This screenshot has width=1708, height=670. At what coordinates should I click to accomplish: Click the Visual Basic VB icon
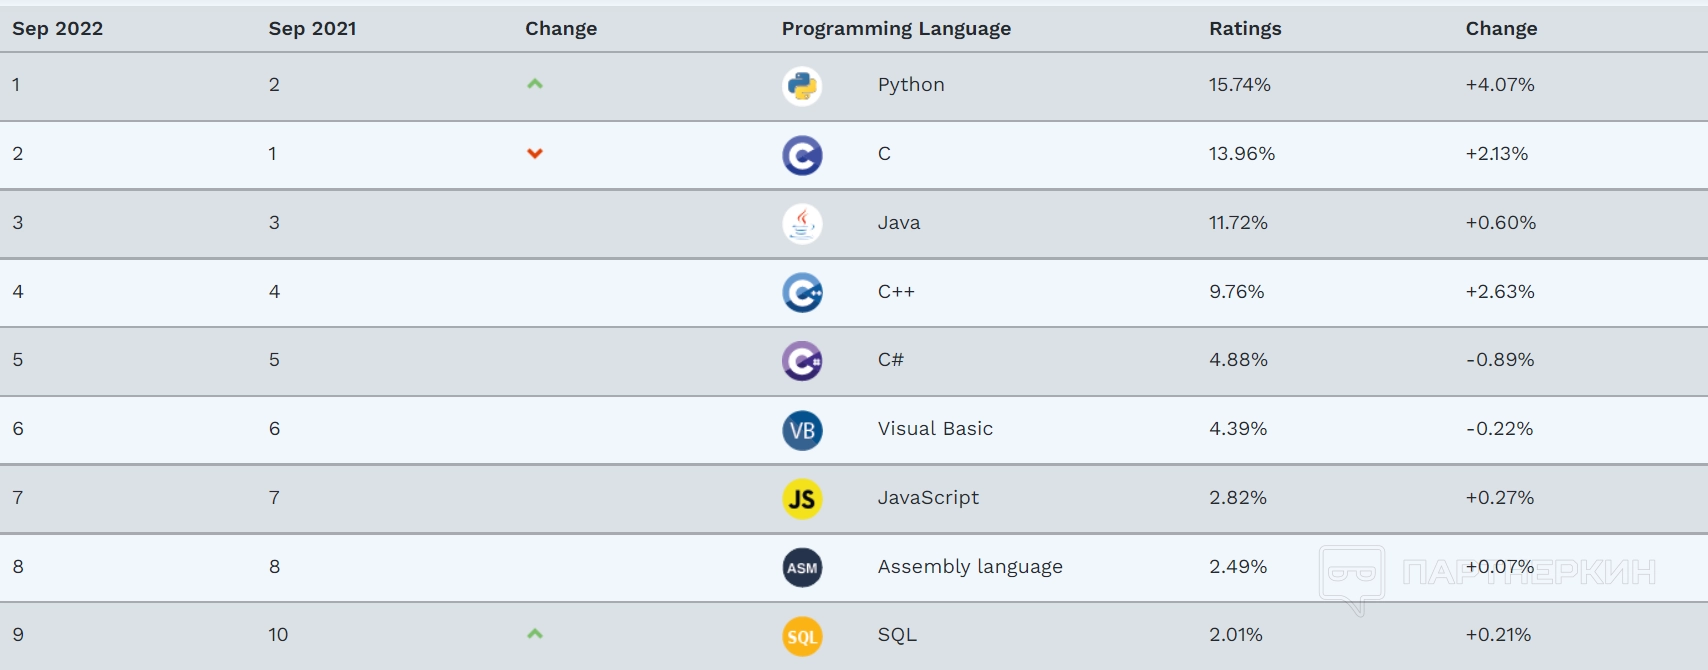coord(802,430)
